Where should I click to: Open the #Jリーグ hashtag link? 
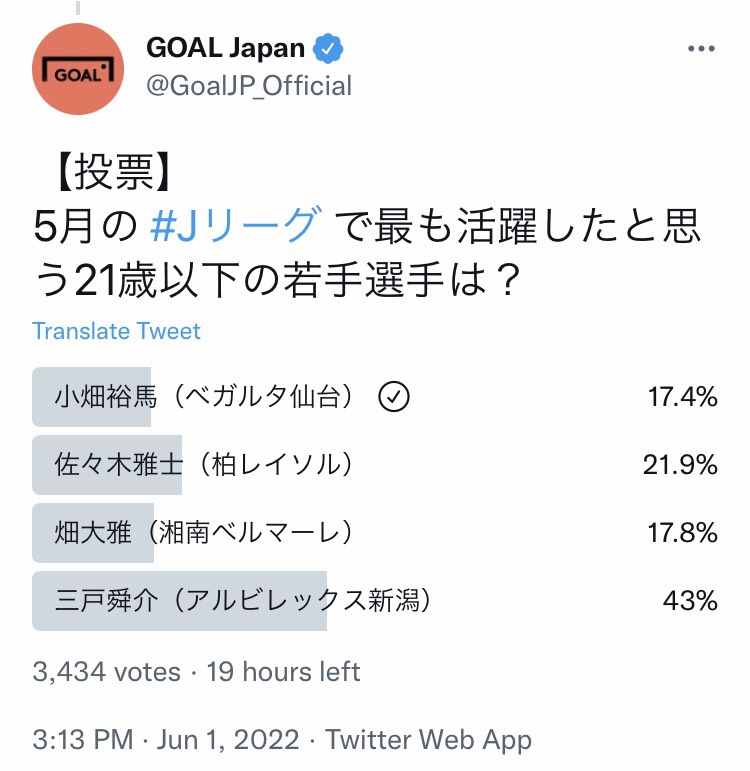coord(236,228)
